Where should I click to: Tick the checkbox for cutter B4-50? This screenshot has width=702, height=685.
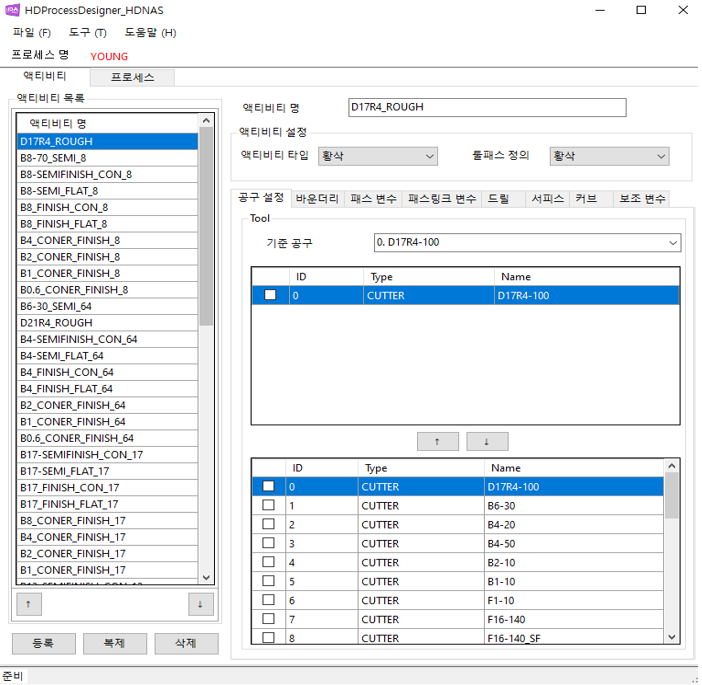268,543
